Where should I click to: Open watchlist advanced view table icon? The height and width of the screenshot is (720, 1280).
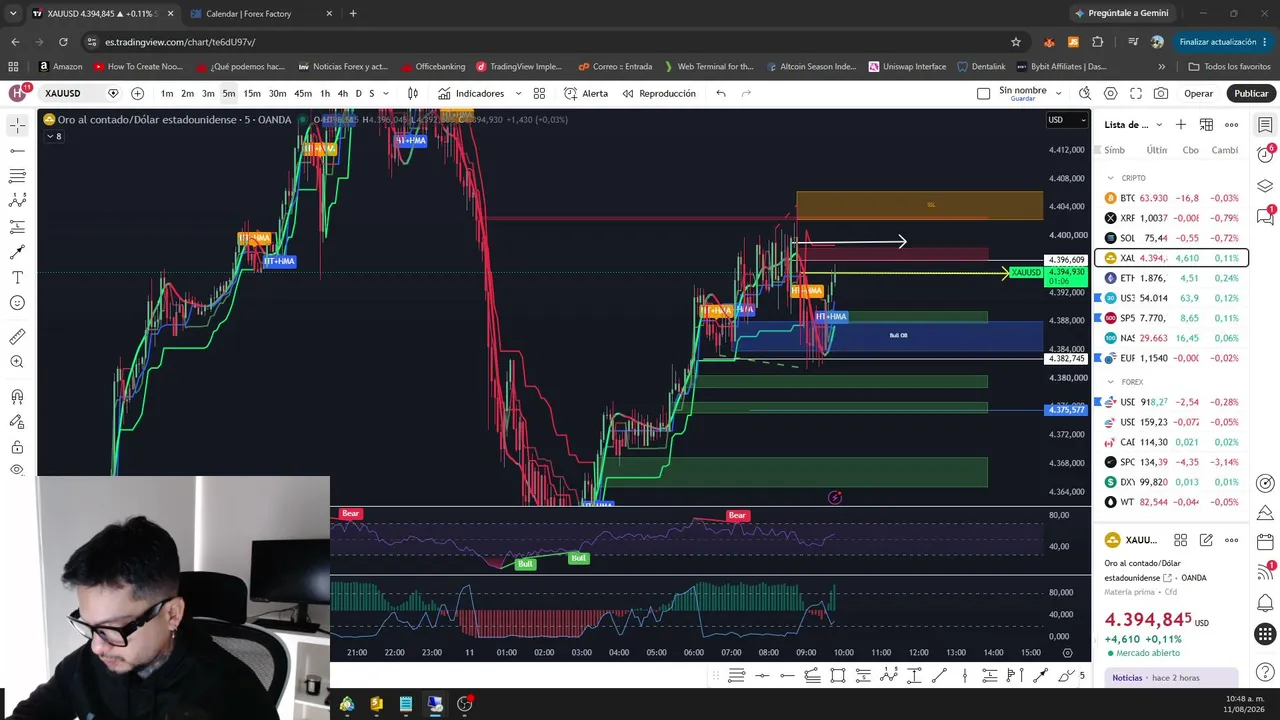point(1206,125)
